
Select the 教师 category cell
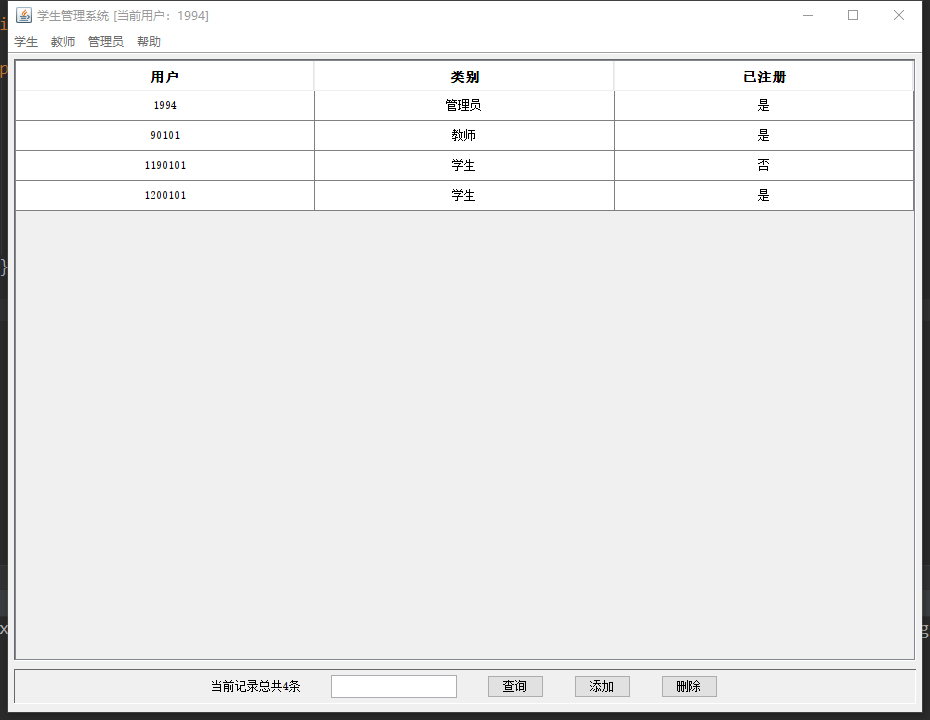click(x=464, y=135)
